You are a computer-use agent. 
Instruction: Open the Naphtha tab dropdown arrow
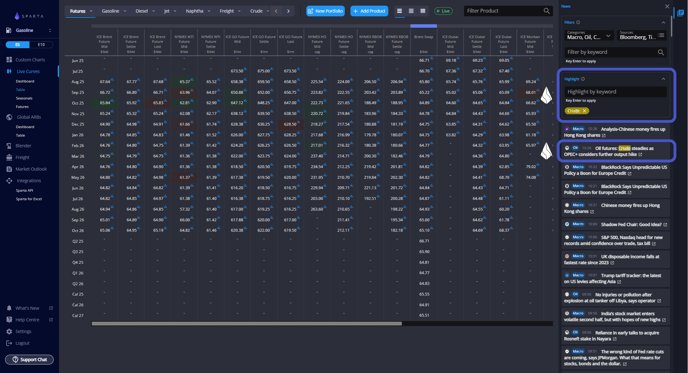coord(209,11)
